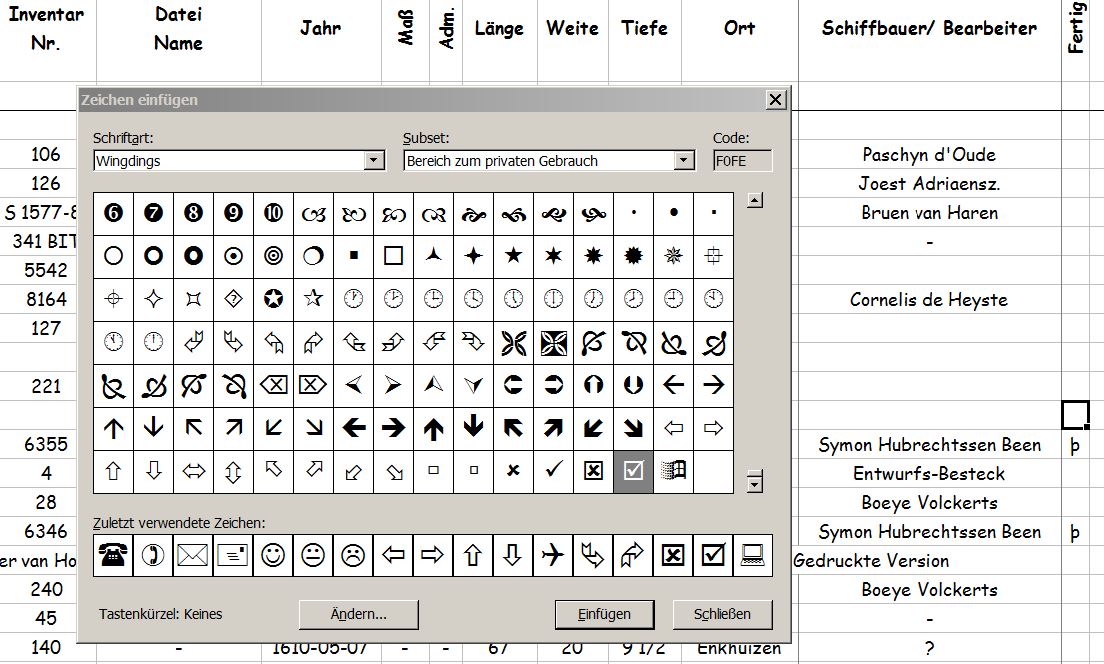Image resolution: width=1104 pixels, height=664 pixels.
Task: Choose the Windows logo symbol in grid
Action: click(673, 470)
